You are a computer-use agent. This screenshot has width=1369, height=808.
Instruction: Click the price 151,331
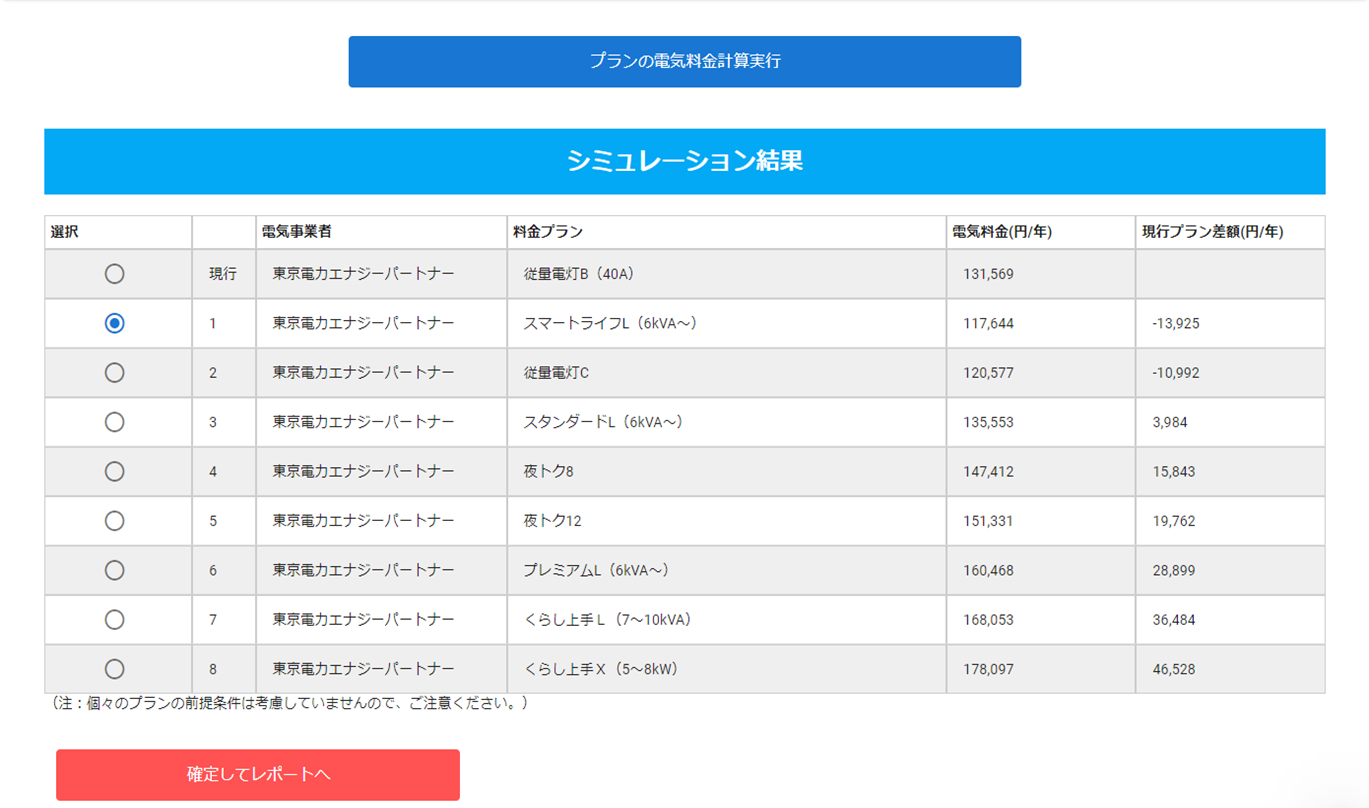(989, 521)
